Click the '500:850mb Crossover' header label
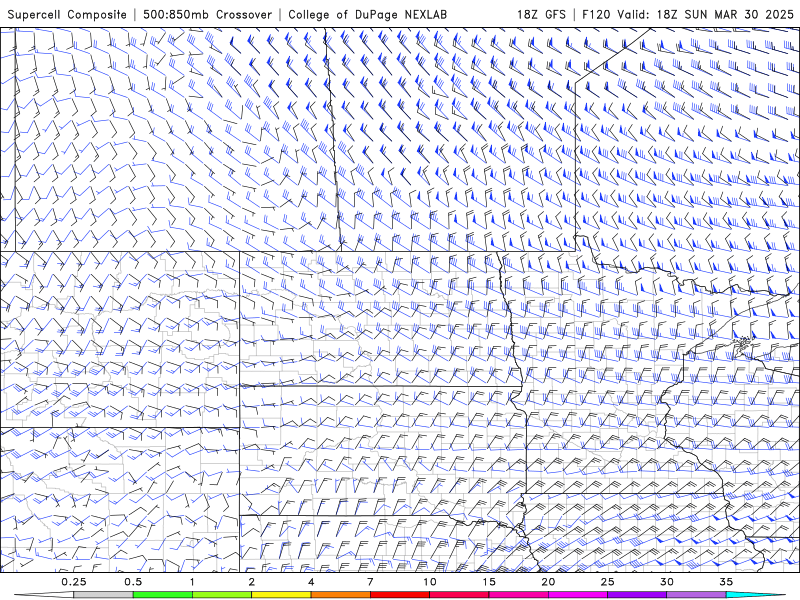This screenshot has height=600, width=800. pos(207,14)
